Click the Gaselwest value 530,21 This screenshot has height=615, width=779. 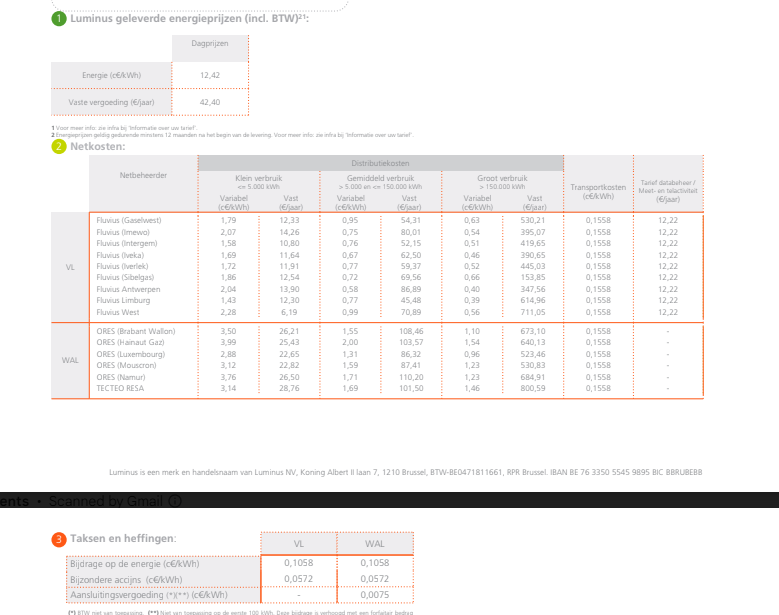pos(533,220)
